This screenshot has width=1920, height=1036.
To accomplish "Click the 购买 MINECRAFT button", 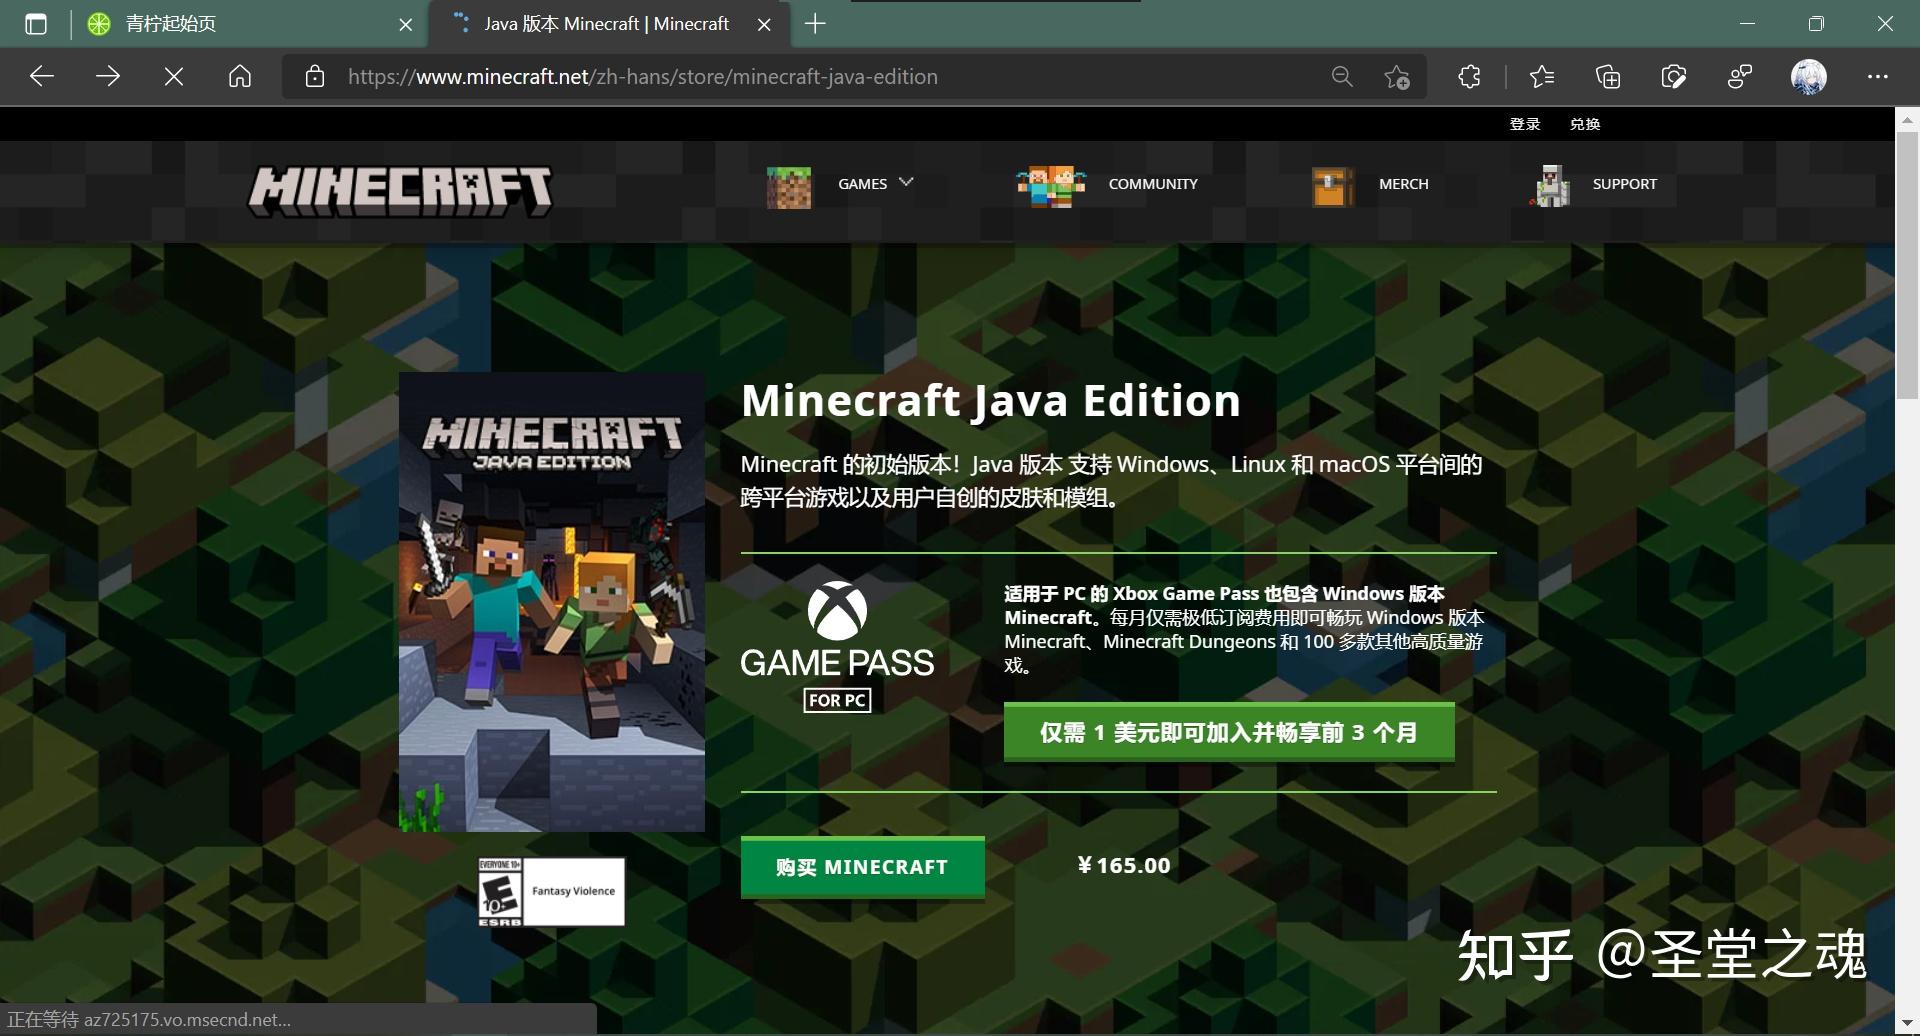I will pyautogui.click(x=862, y=866).
